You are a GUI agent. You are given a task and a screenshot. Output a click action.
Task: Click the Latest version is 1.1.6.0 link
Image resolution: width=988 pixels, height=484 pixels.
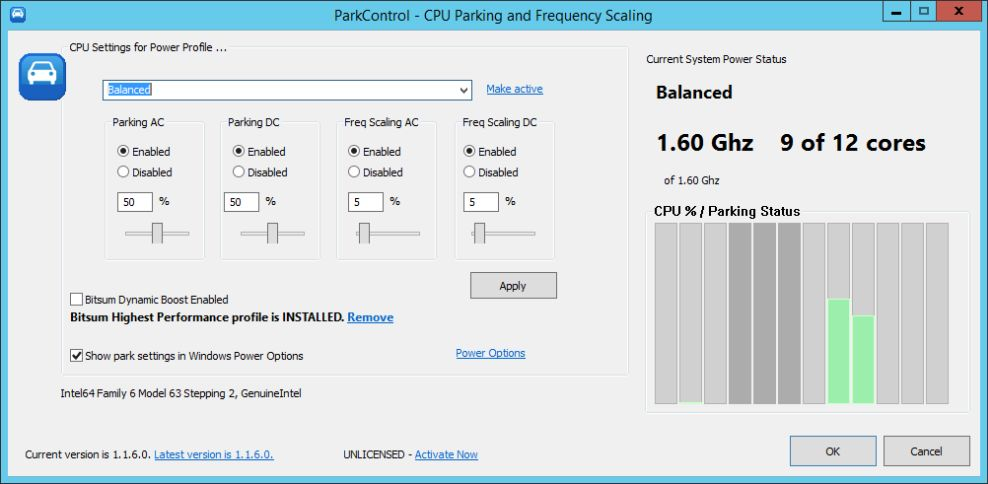tap(213, 454)
